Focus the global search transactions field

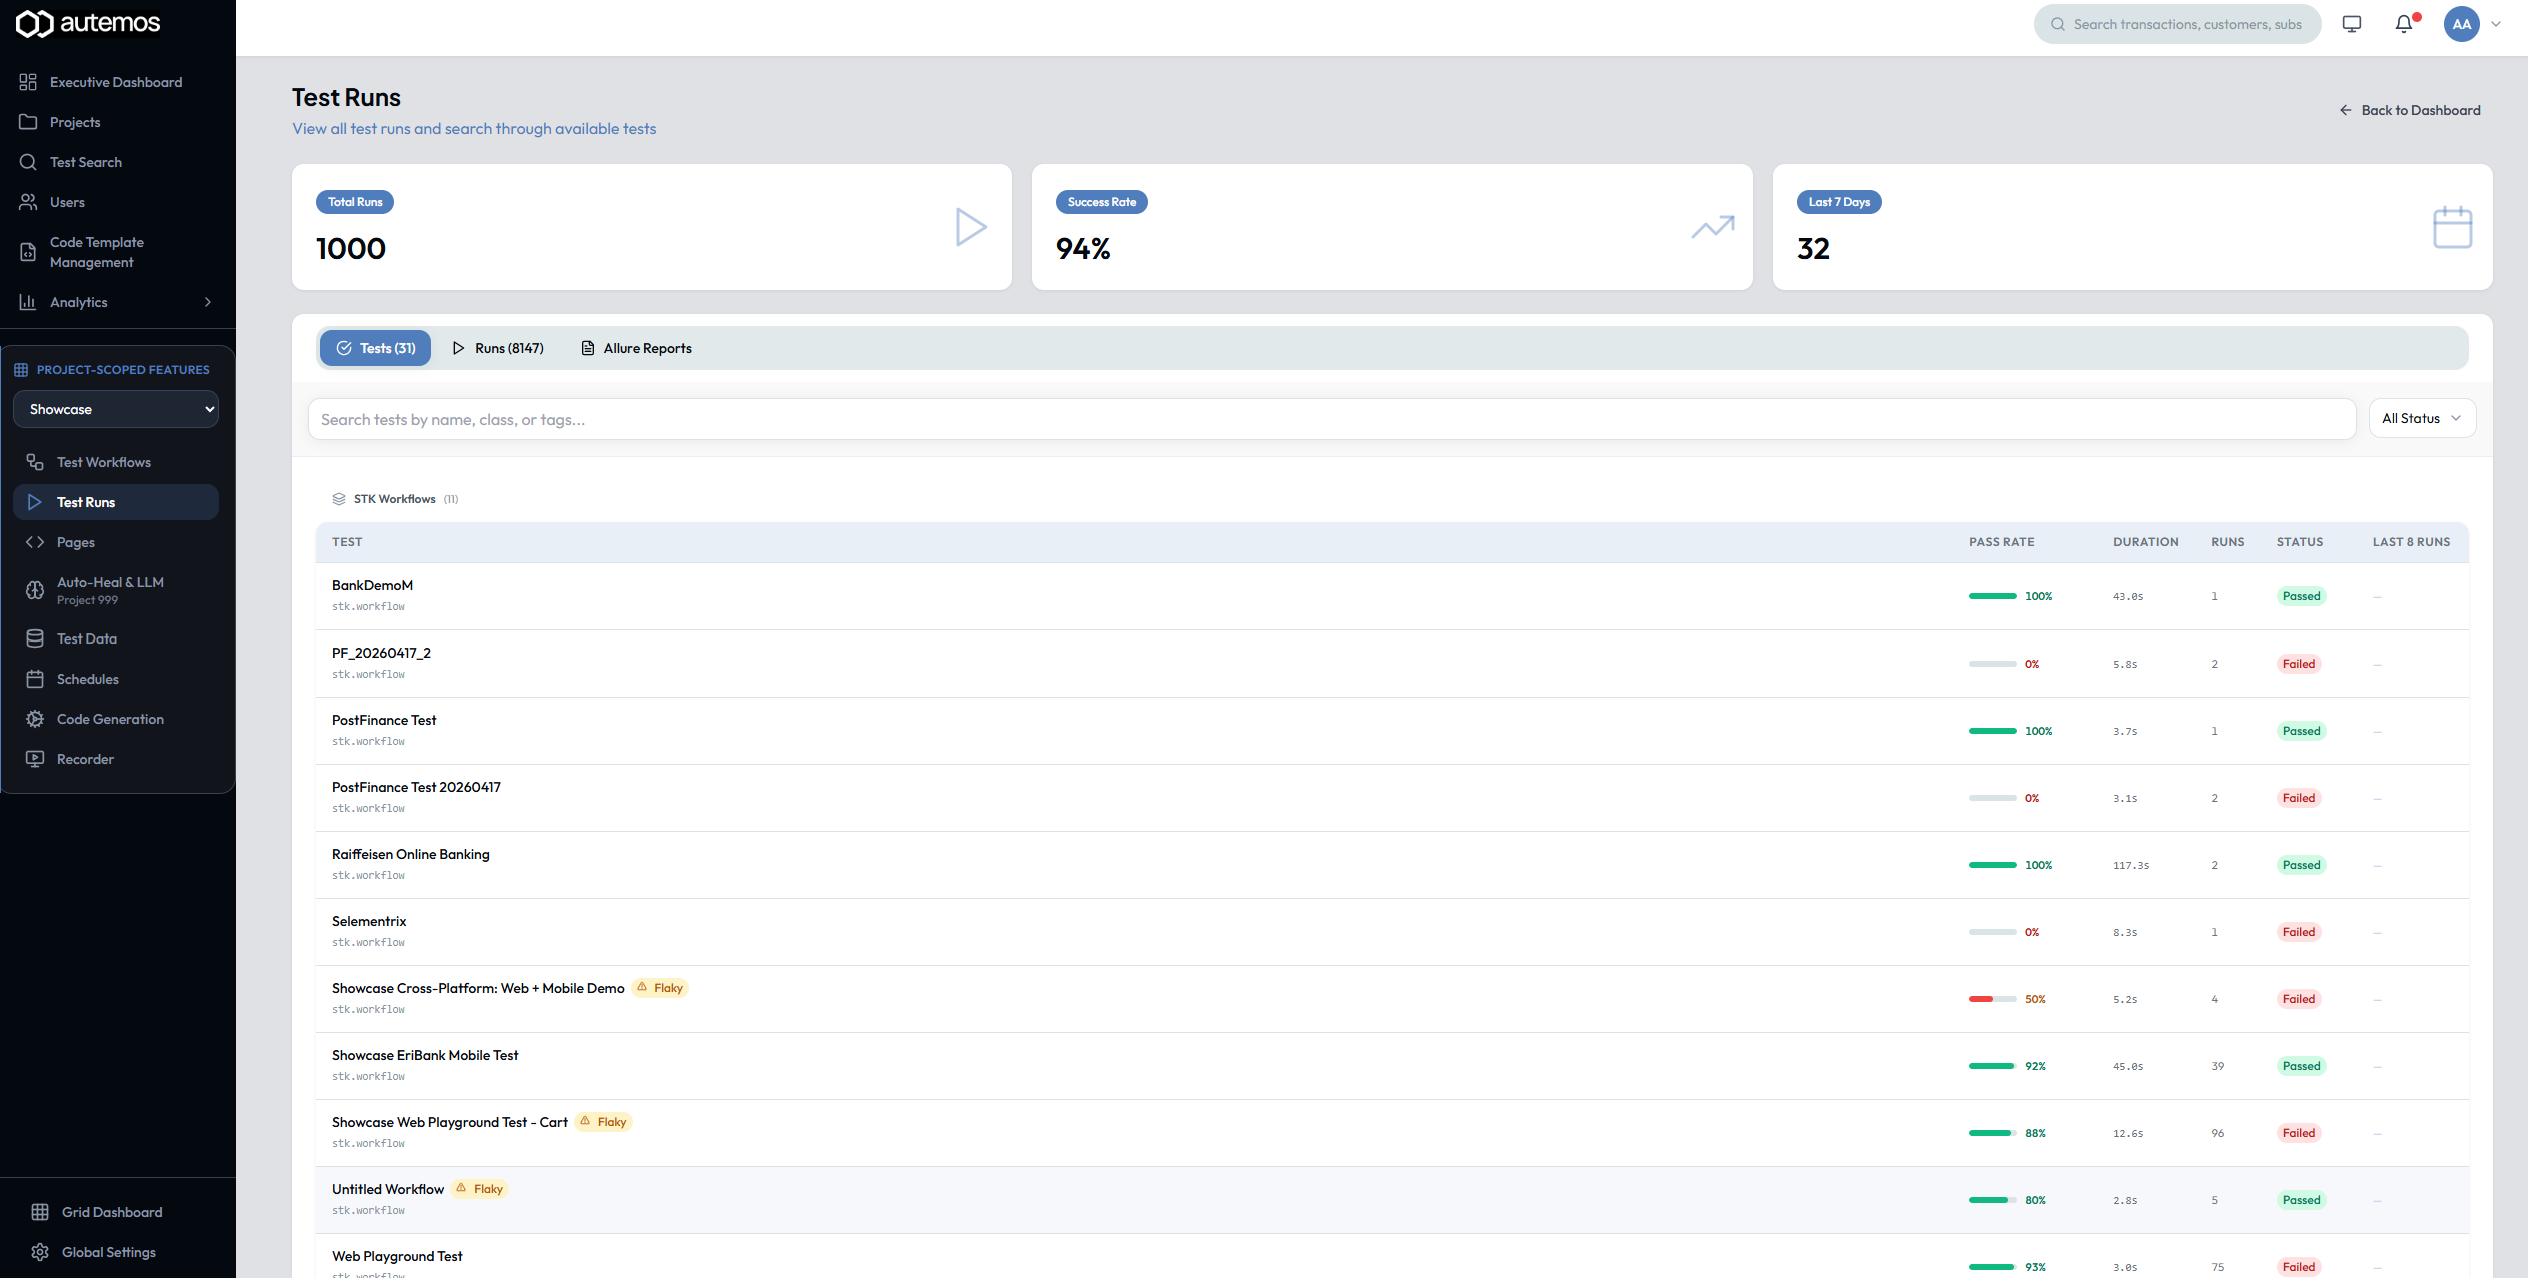2177,24
